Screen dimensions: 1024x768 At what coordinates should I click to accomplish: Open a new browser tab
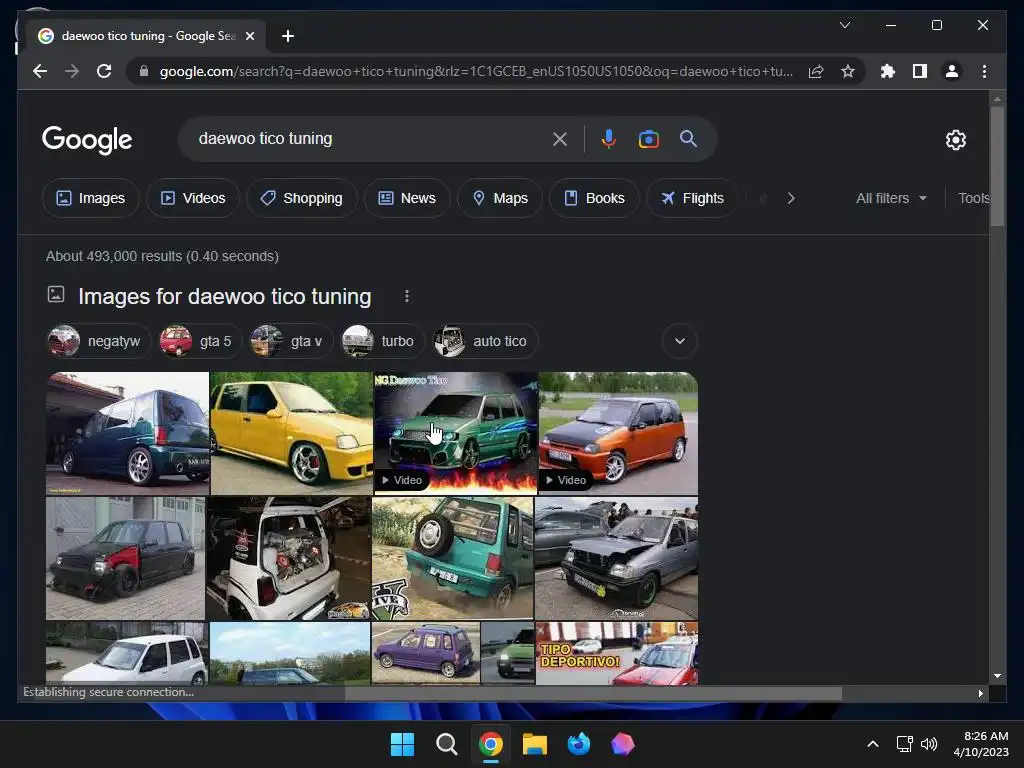pyautogui.click(x=288, y=36)
